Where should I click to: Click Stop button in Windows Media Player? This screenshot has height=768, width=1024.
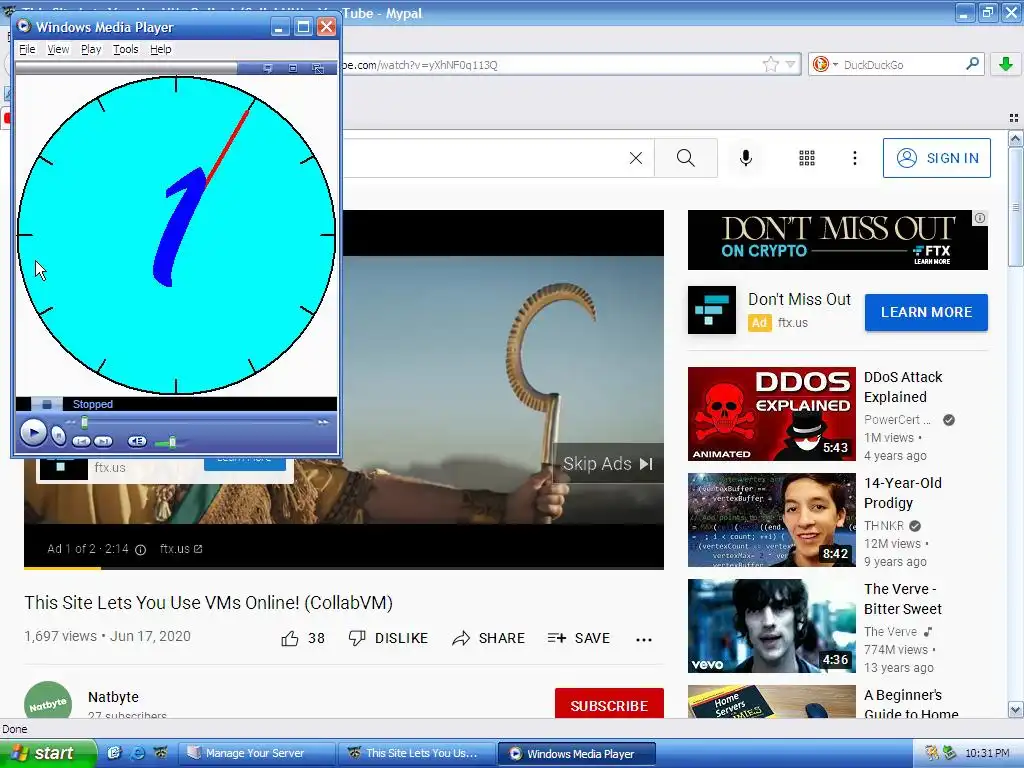58,436
